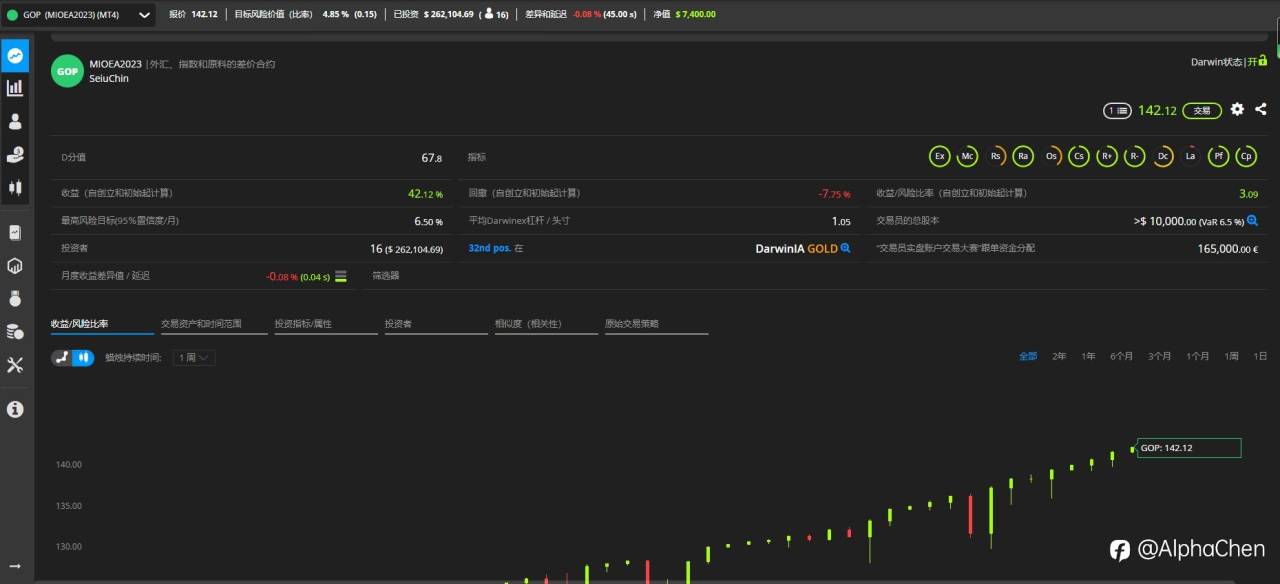Click the La attribute badge
The width and height of the screenshot is (1280, 584).
click(1190, 157)
